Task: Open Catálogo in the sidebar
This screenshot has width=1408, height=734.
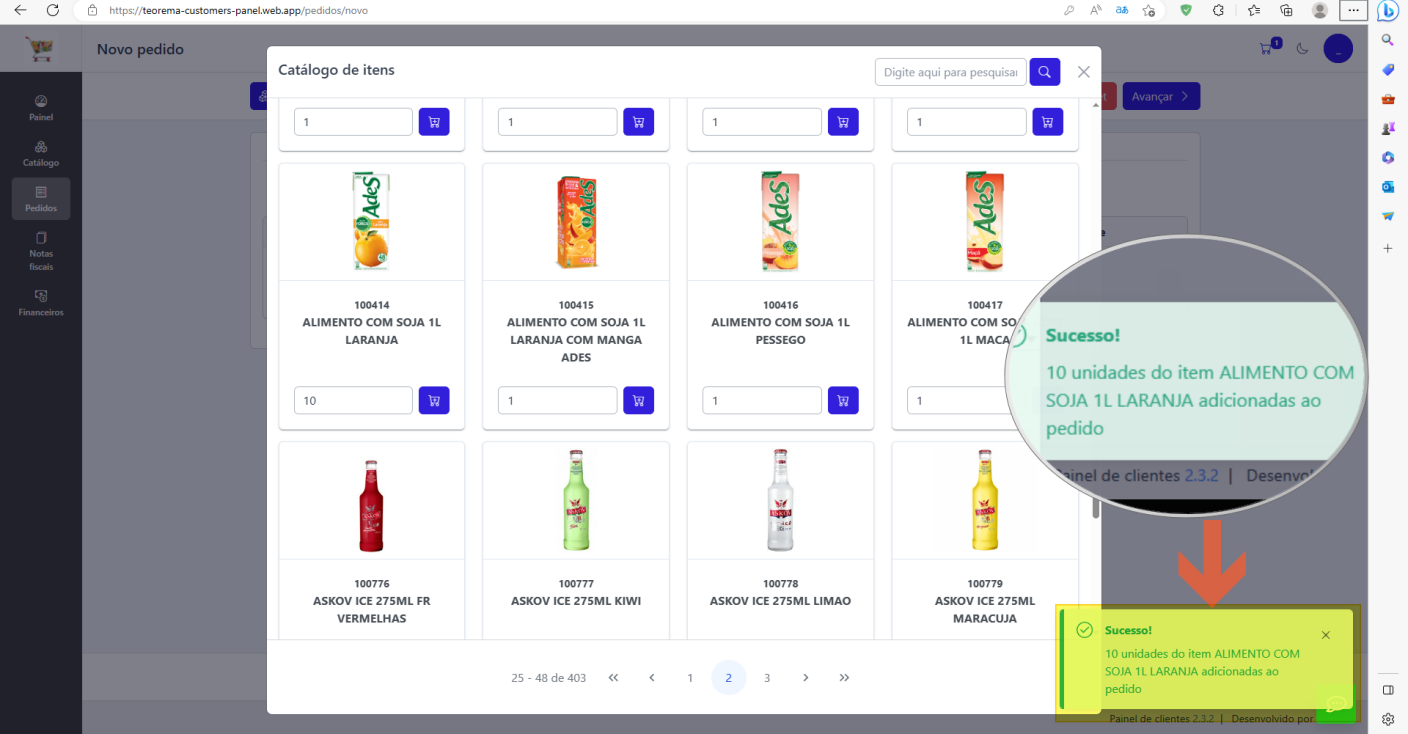Action: (x=41, y=153)
